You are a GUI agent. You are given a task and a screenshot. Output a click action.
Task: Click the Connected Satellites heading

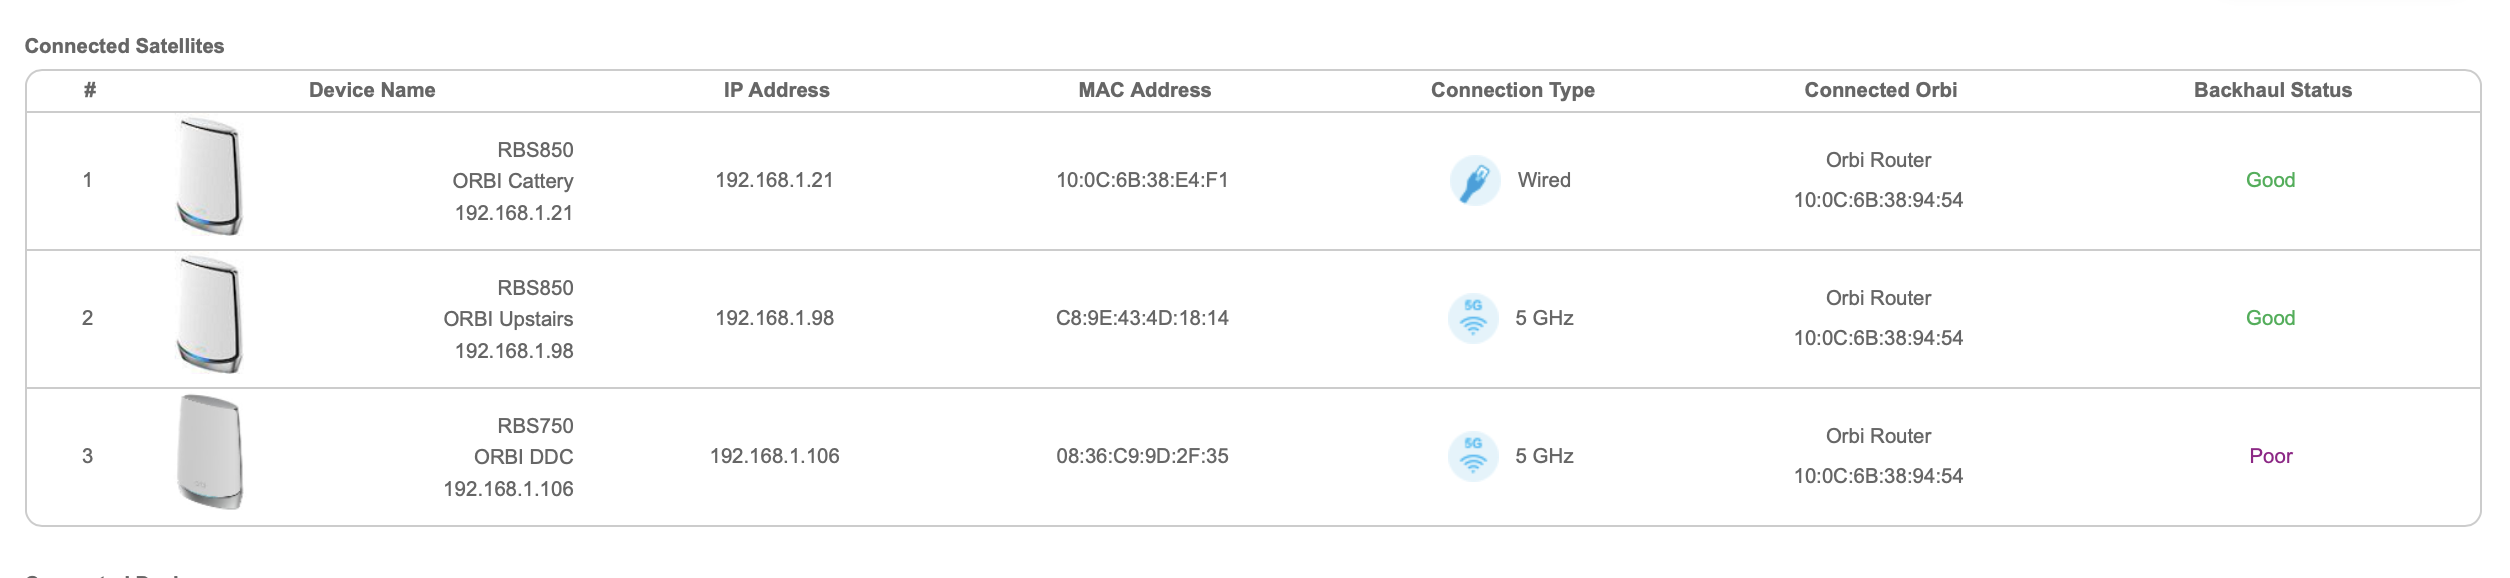tap(124, 46)
